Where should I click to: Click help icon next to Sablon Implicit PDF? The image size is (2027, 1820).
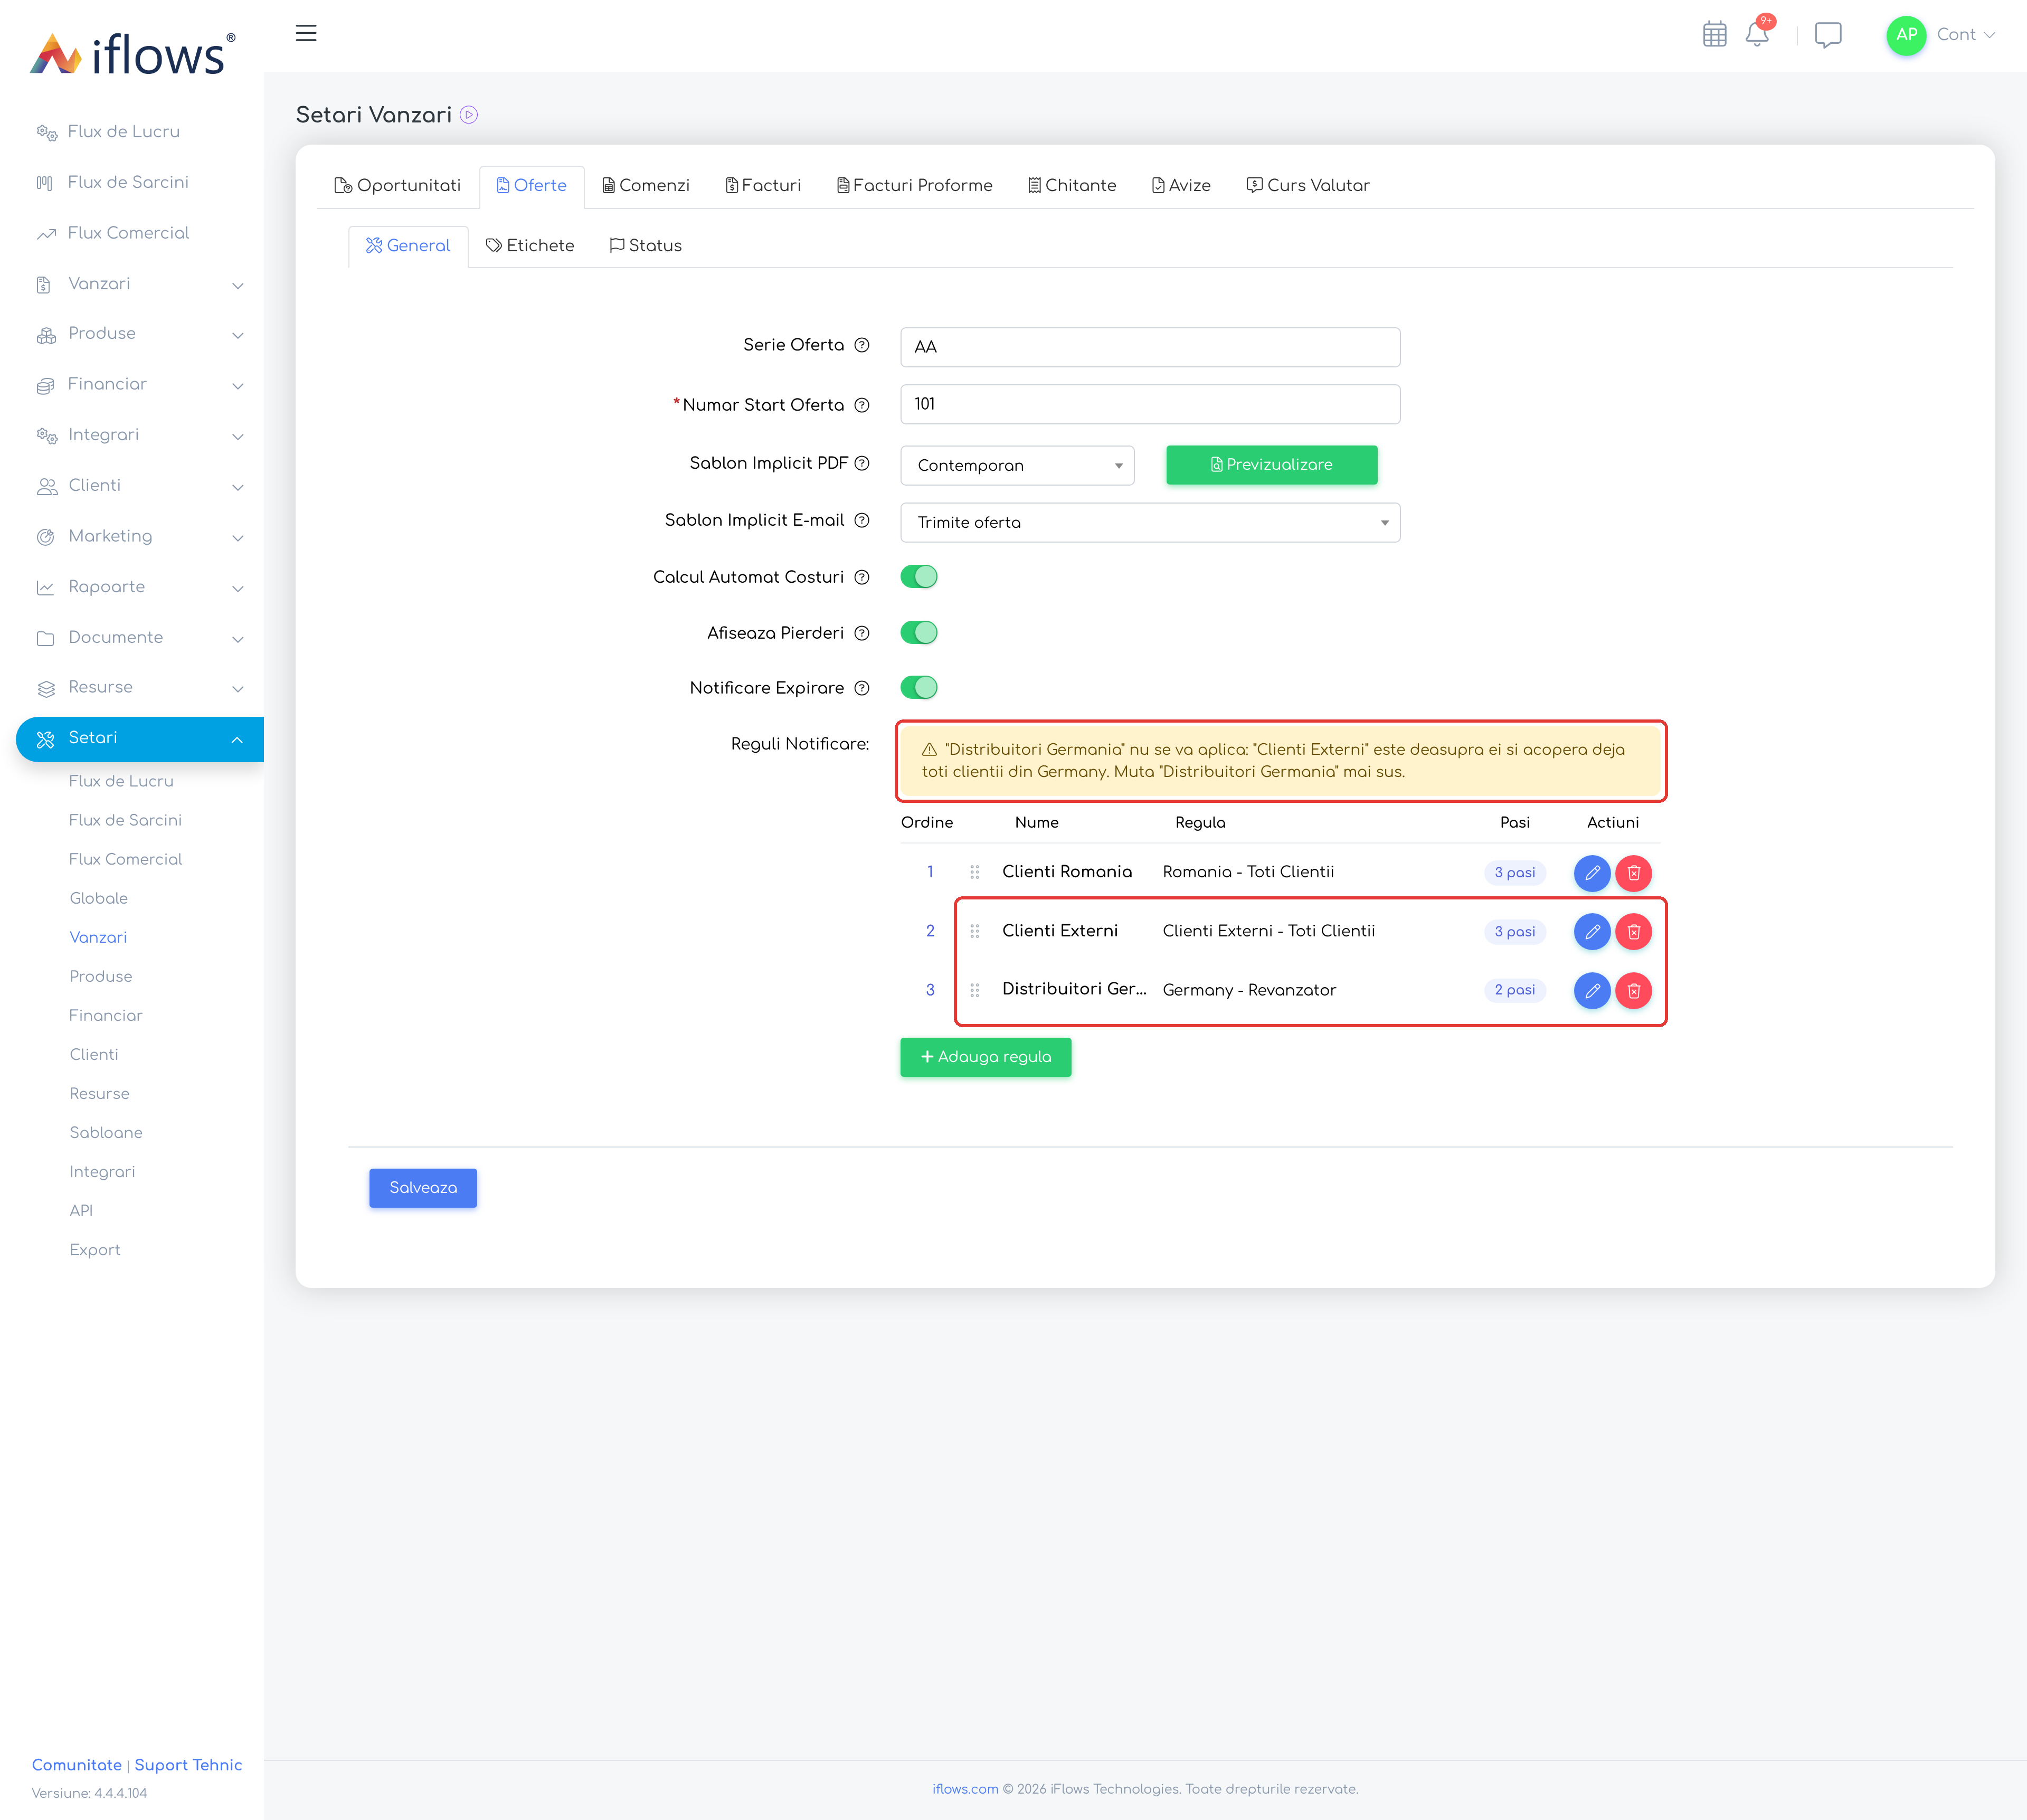(861, 463)
